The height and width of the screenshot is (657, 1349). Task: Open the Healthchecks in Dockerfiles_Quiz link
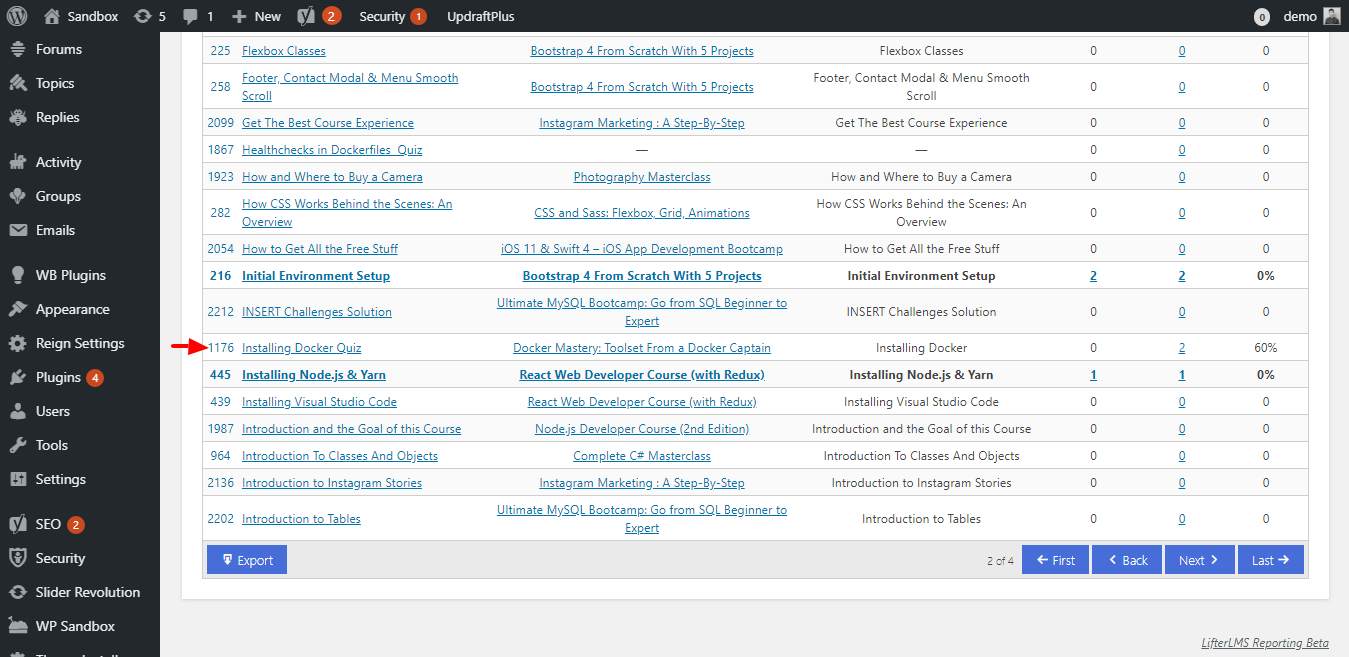tap(332, 150)
